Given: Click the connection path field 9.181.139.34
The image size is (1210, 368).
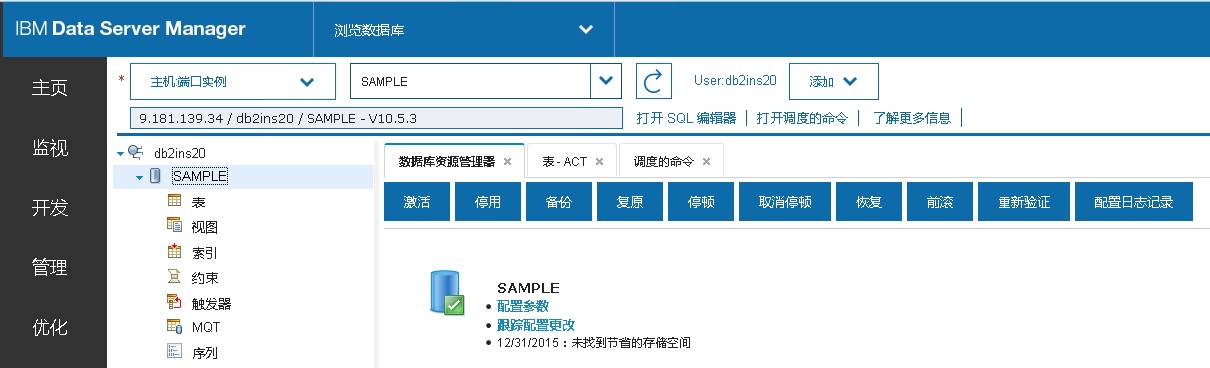Looking at the screenshot, I should click(x=375, y=117).
